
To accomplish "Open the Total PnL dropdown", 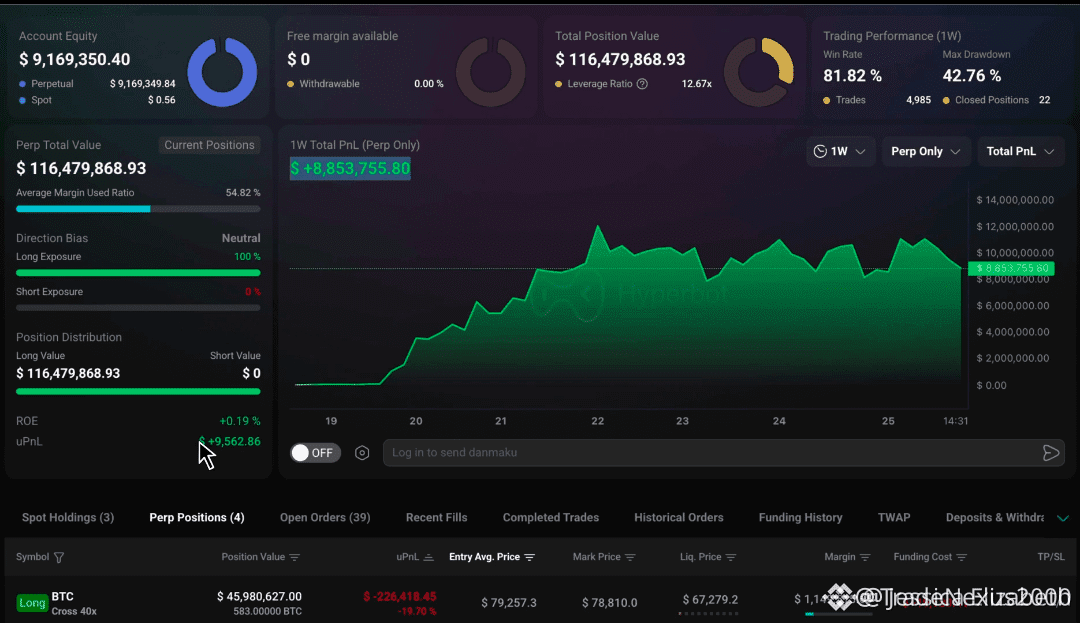I will point(1020,151).
